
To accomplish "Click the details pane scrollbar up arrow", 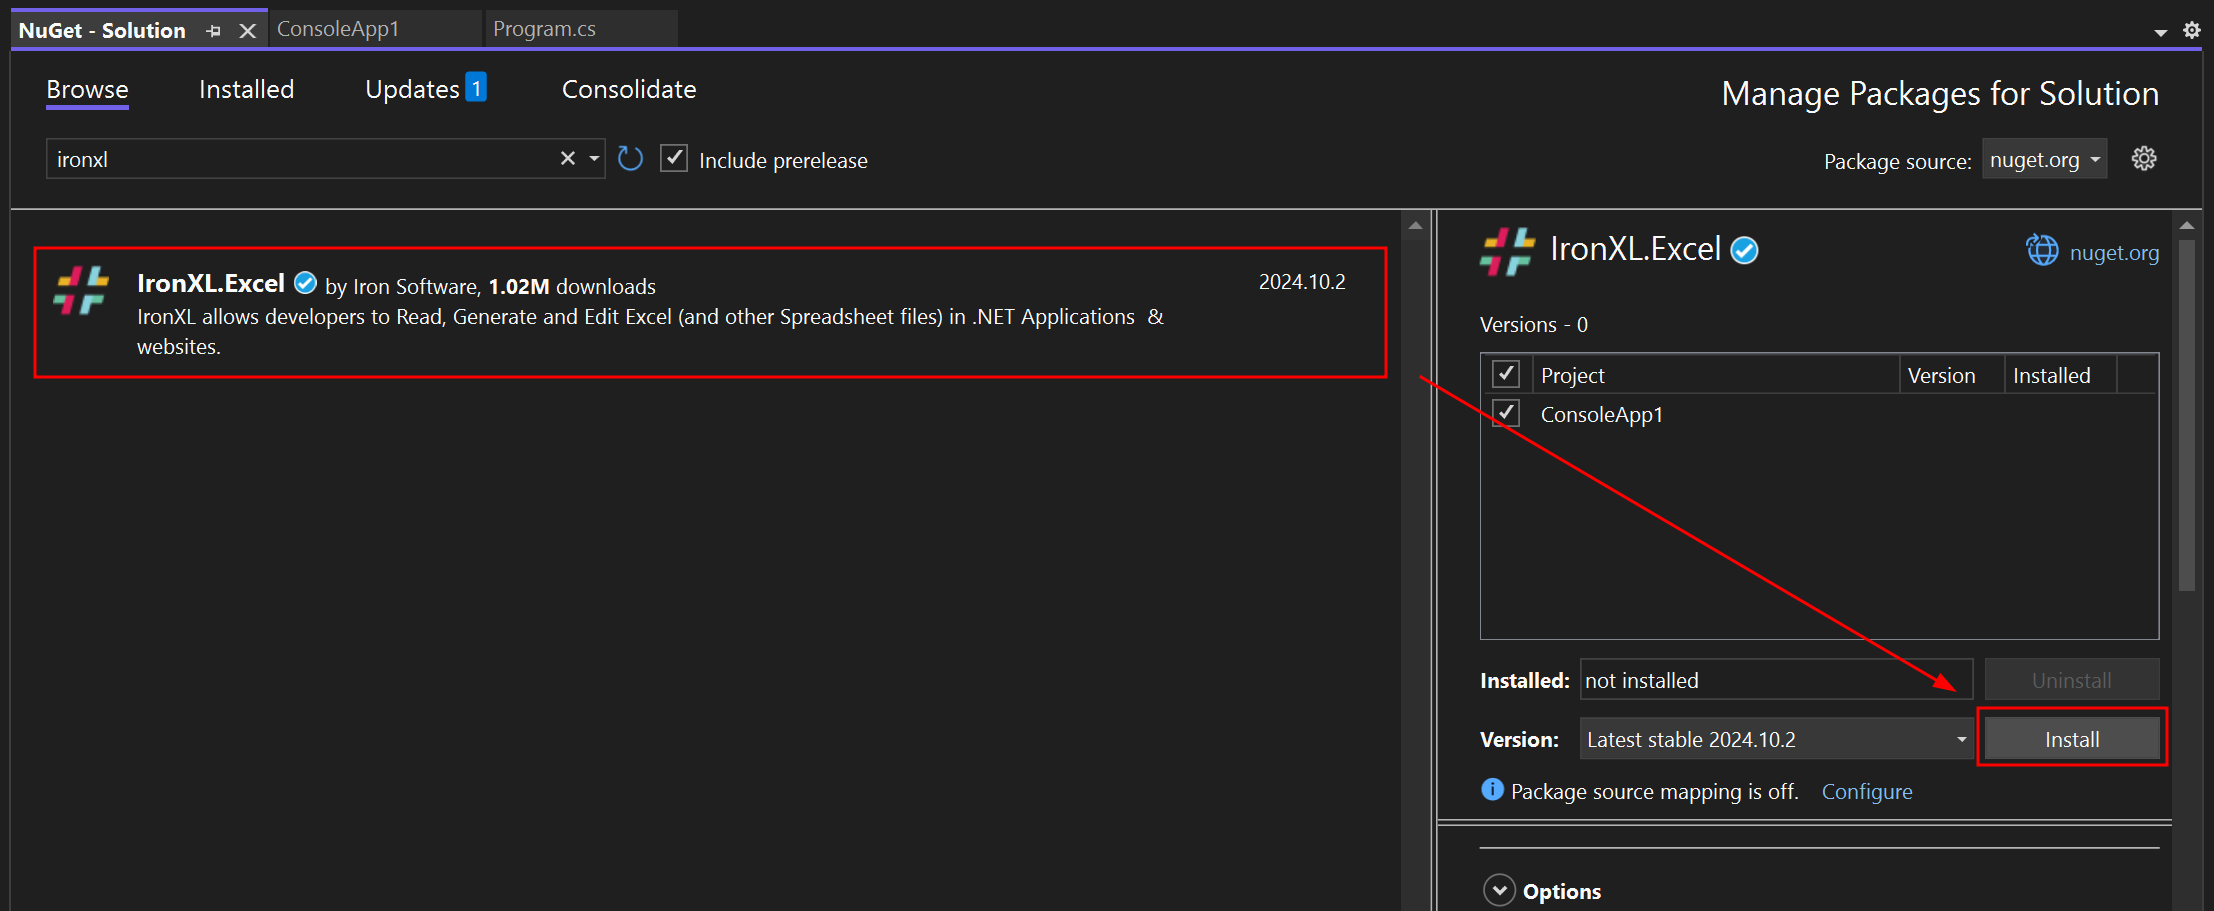I will pyautogui.click(x=2187, y=226).
